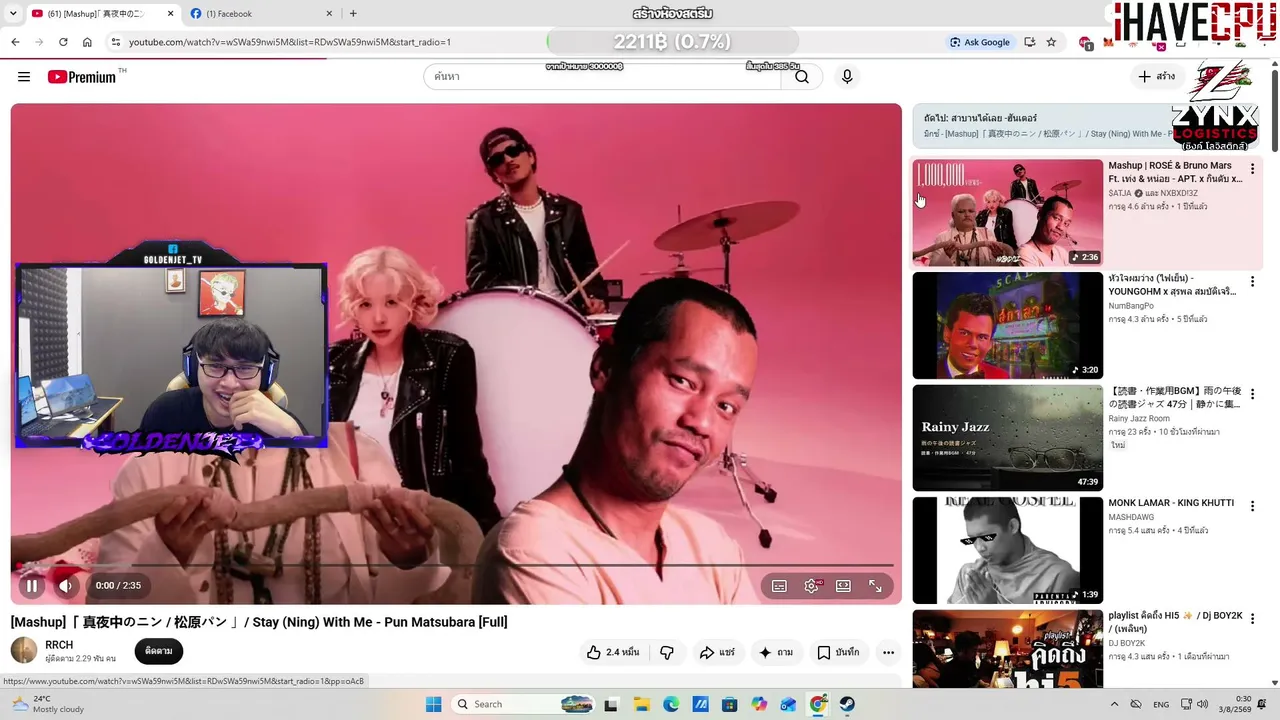The image size is (1280, 720).
Task: Like the video with thumbs-up
Action: tap(612, 652)
